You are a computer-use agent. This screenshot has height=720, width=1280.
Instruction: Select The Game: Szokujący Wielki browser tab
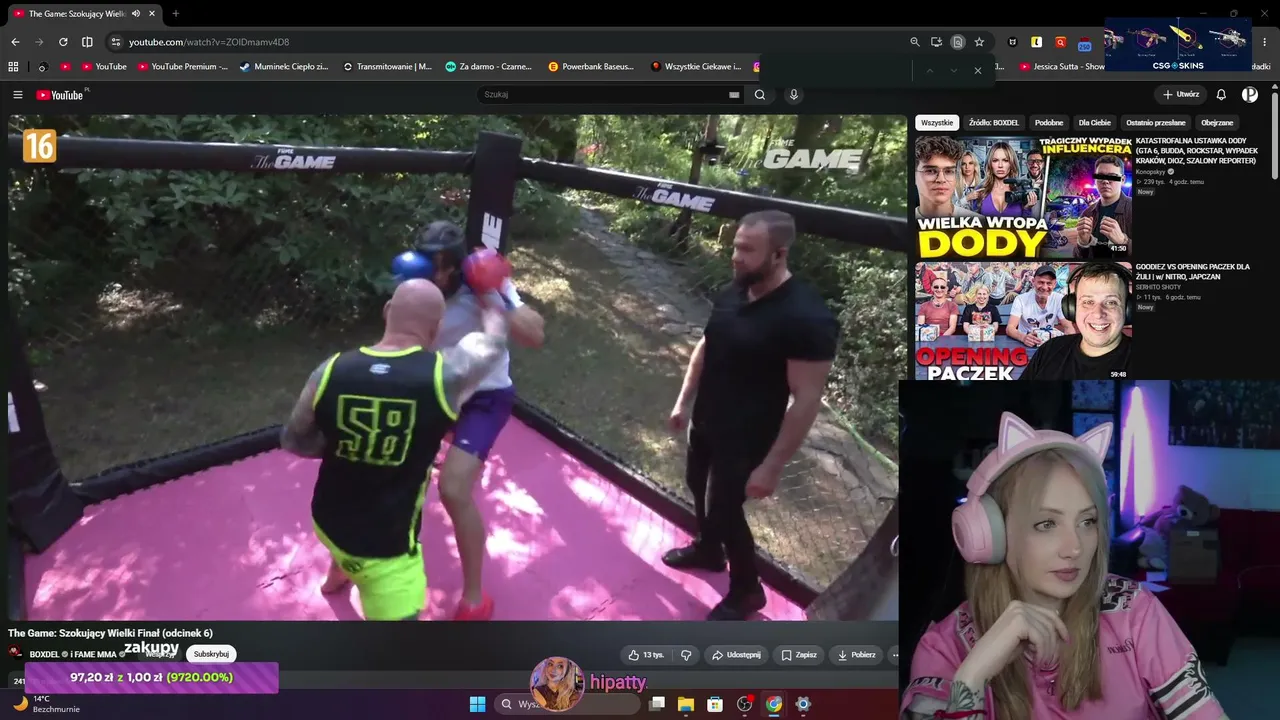[86, 13]
